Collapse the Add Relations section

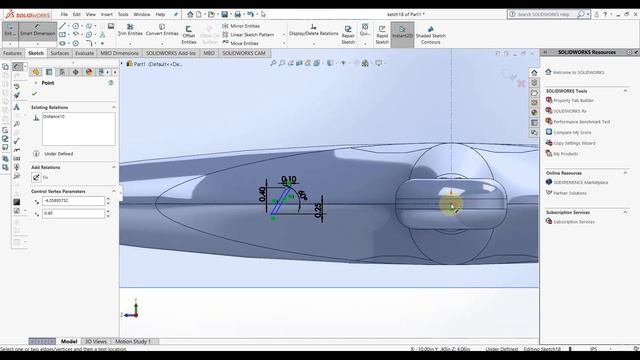pos(114,167)
